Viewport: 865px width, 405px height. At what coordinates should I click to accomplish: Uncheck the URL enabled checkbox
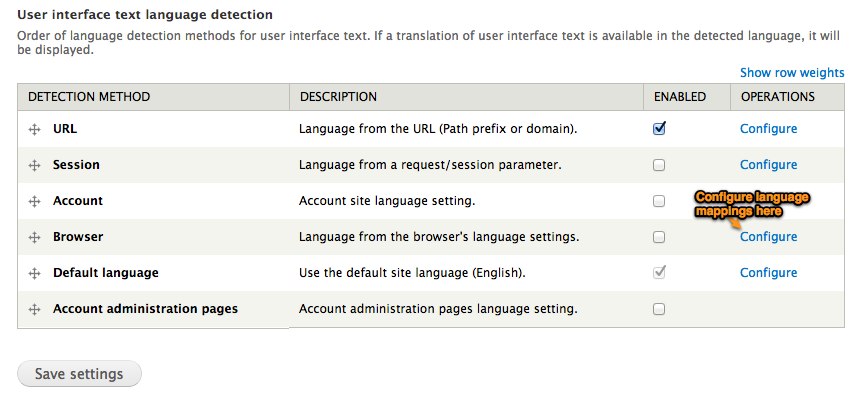click(x=659, y=129)
